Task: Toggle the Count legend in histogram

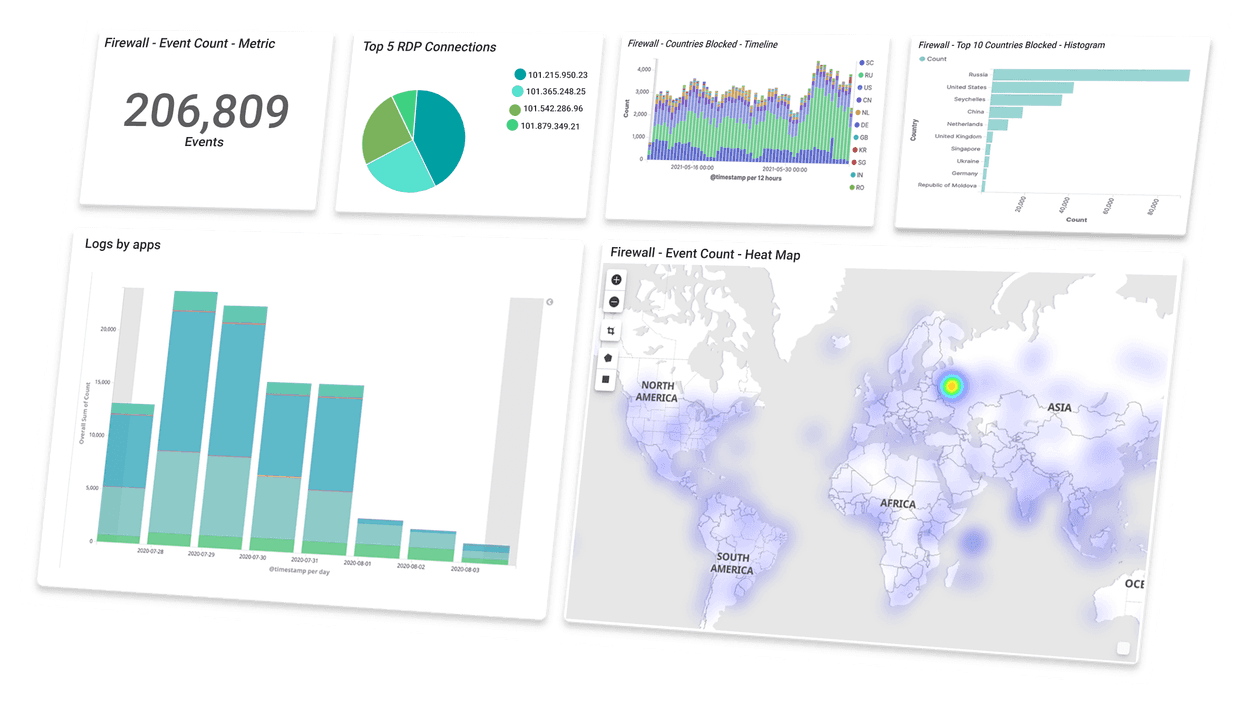Action: [x=932, y=59]
